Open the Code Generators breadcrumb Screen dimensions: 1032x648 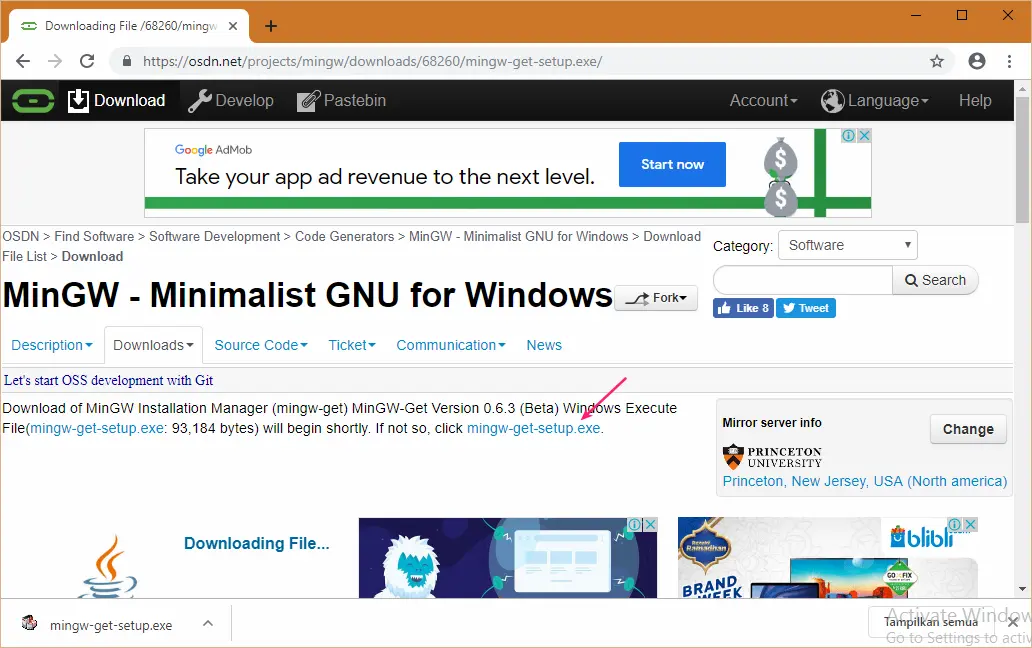pos(344,236)
